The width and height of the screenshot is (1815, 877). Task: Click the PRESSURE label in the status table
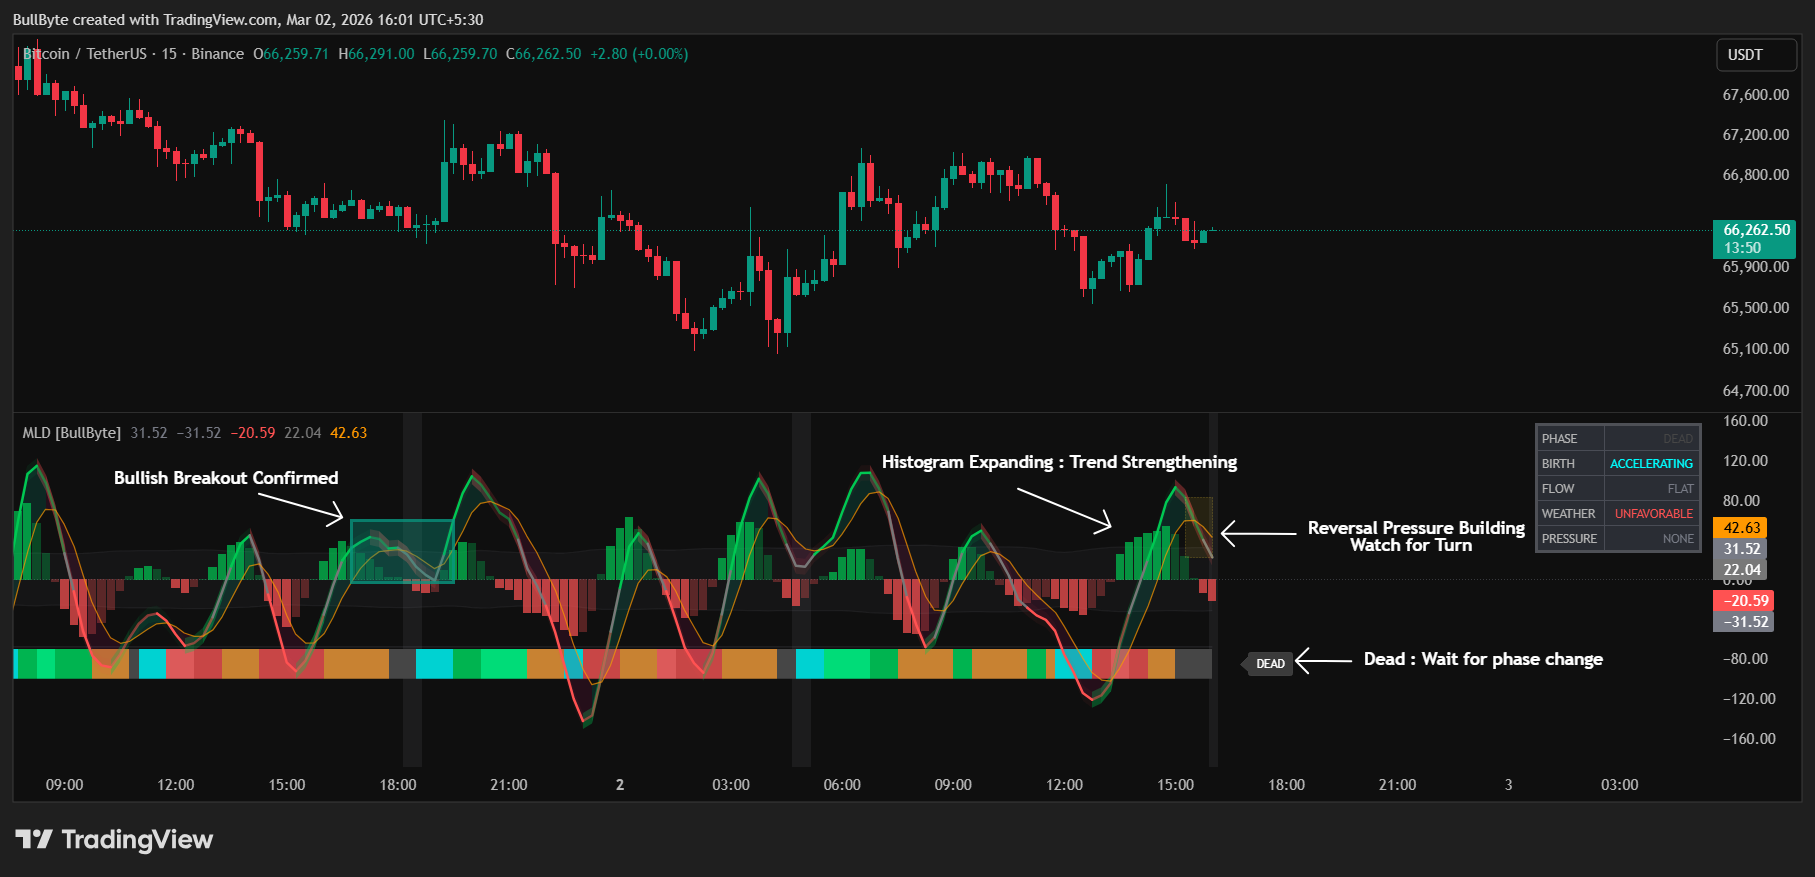1569,539
